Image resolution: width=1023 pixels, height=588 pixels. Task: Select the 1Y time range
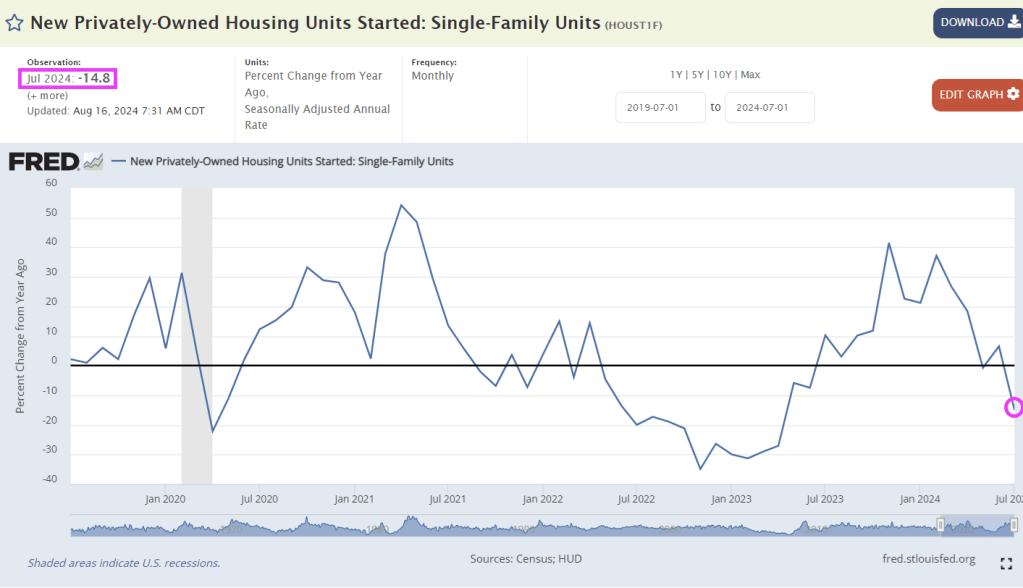pos(677,75)
